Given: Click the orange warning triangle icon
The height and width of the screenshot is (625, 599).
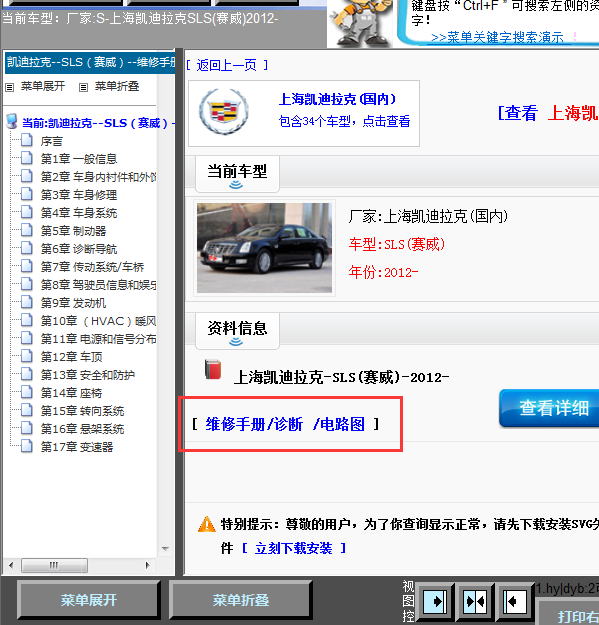Looking at the screenshot, I should click(206, 524).
